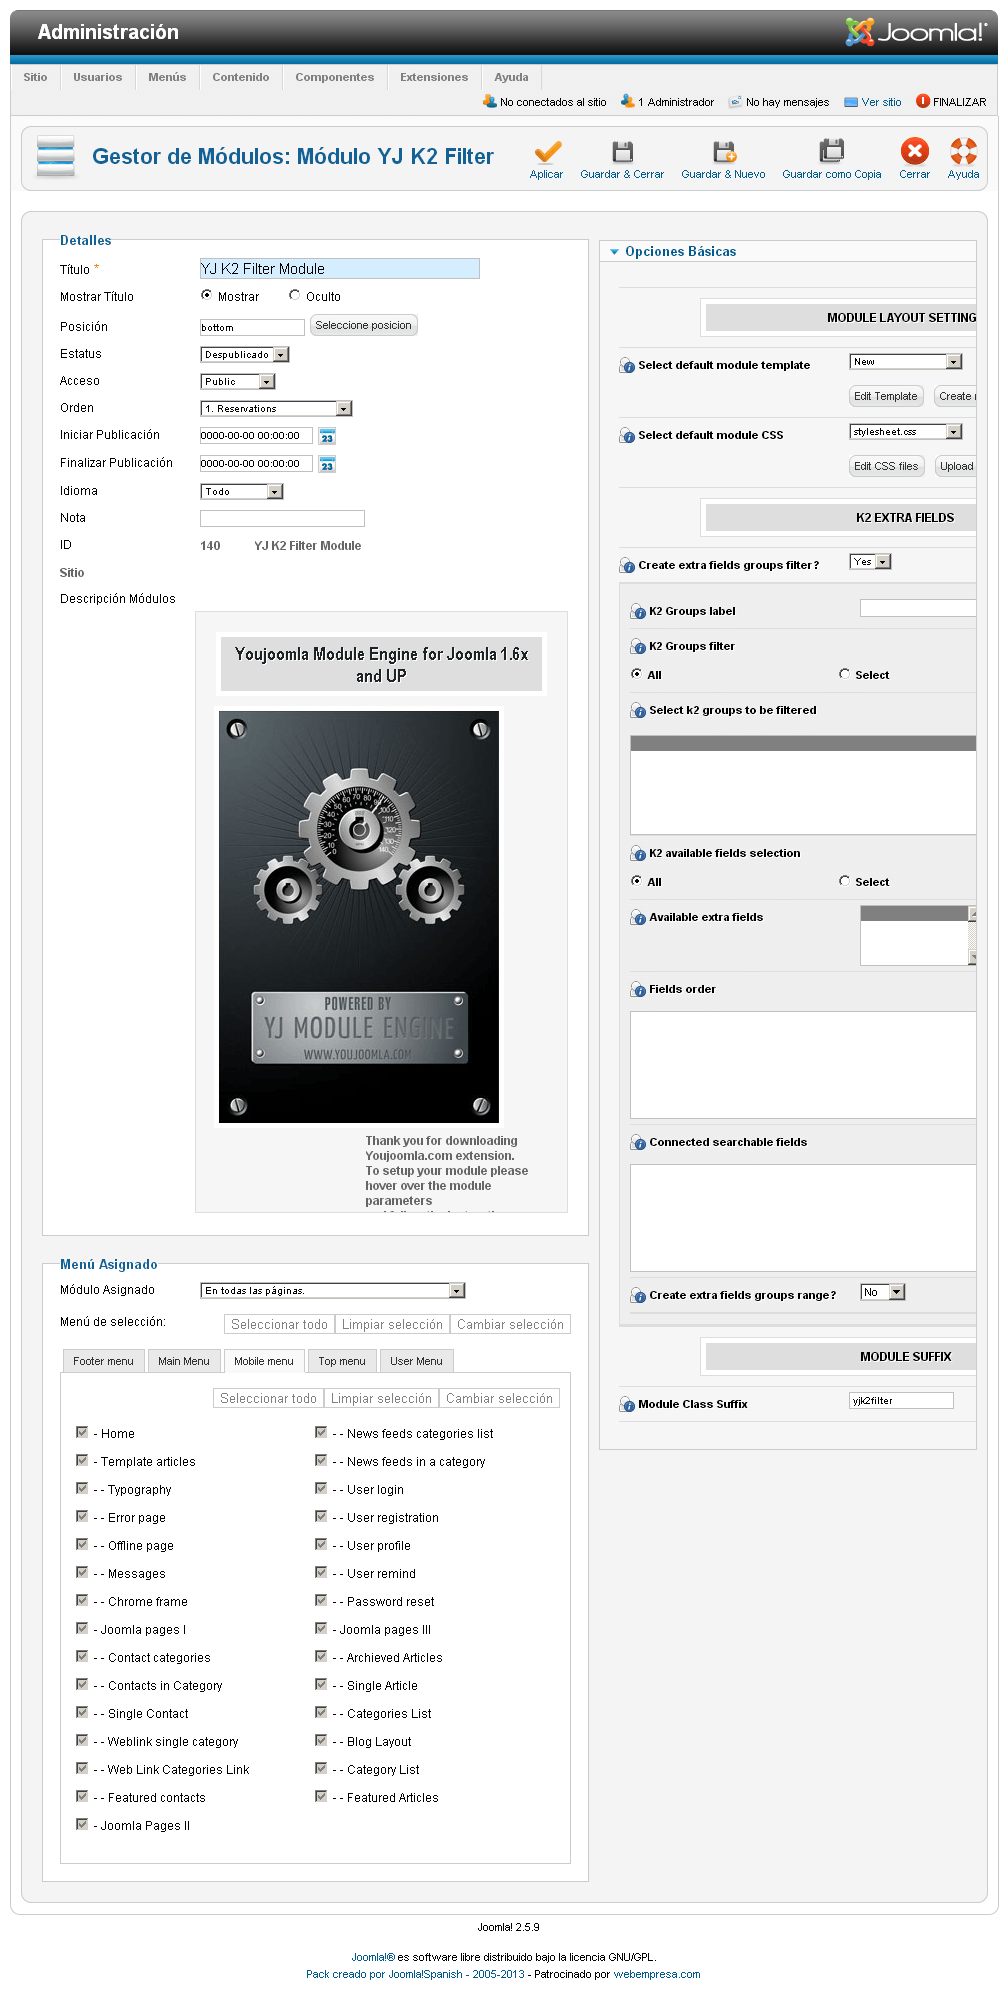This screenshot has height=2003, width=1006.
Task: Click info icon beside Create extra fields groups filter
Action: [x=627, y=566]
